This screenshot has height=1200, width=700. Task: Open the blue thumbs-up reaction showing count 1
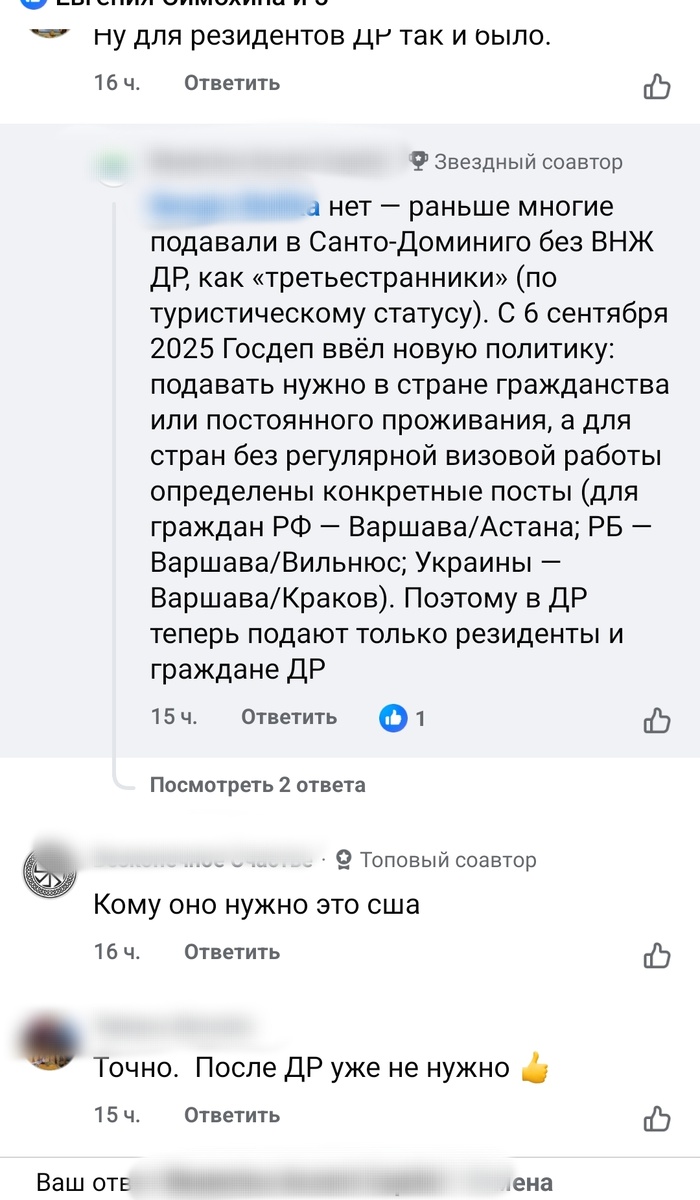(x=392, y=717)
